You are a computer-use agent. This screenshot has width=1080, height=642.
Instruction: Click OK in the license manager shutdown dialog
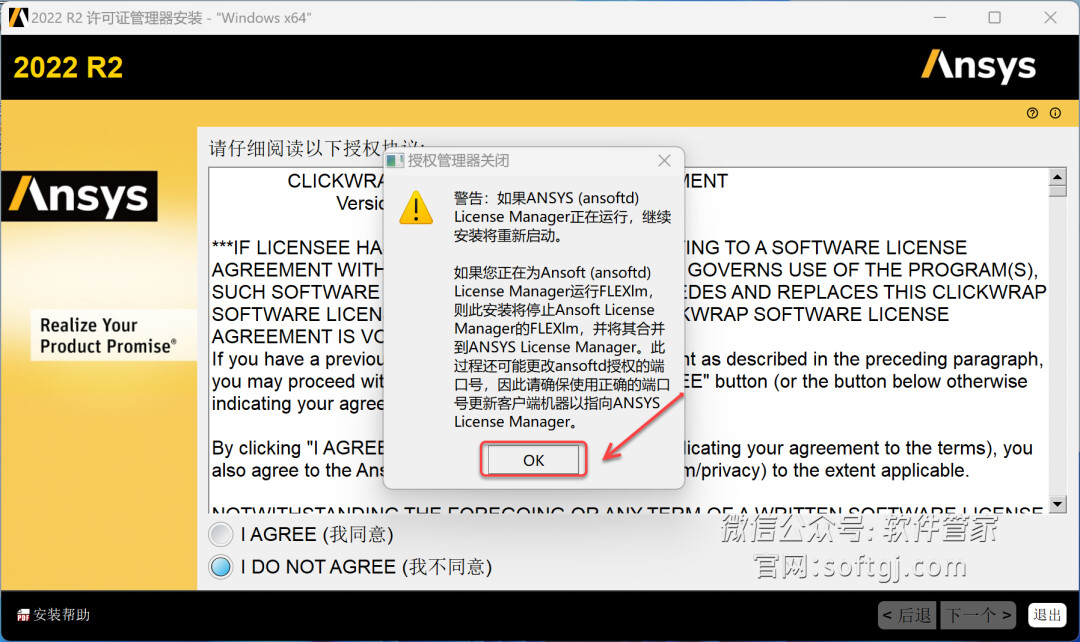point(533,460)
